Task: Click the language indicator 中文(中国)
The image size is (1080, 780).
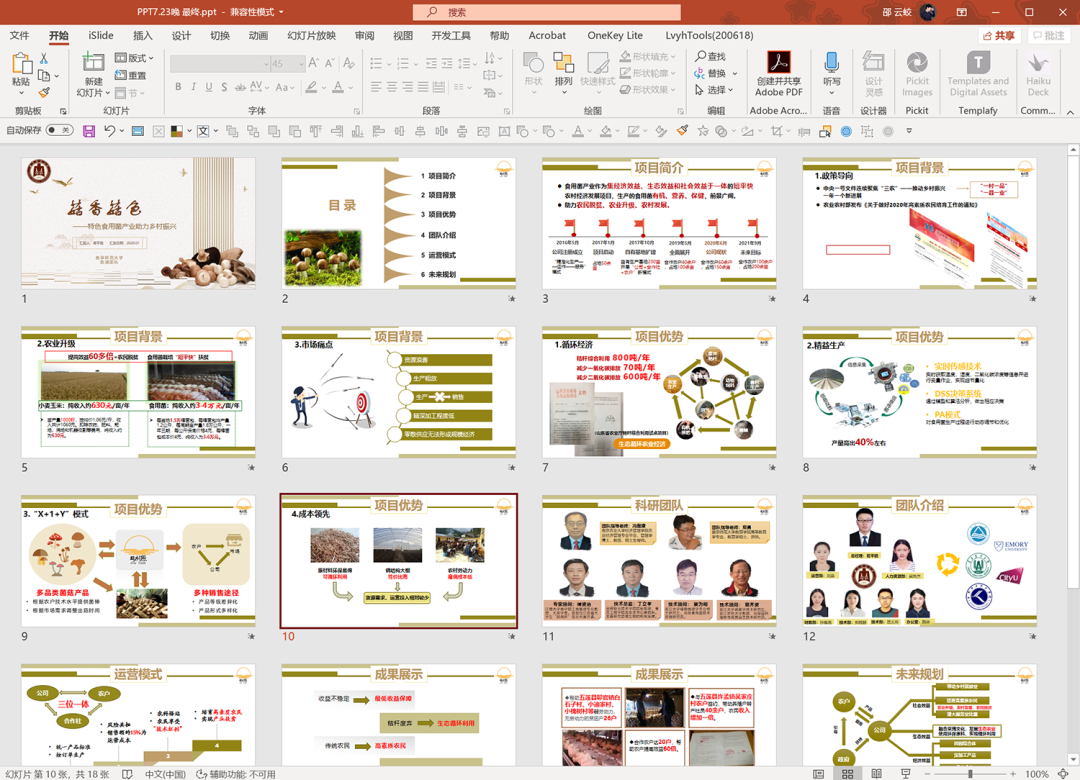Action: 165,774
